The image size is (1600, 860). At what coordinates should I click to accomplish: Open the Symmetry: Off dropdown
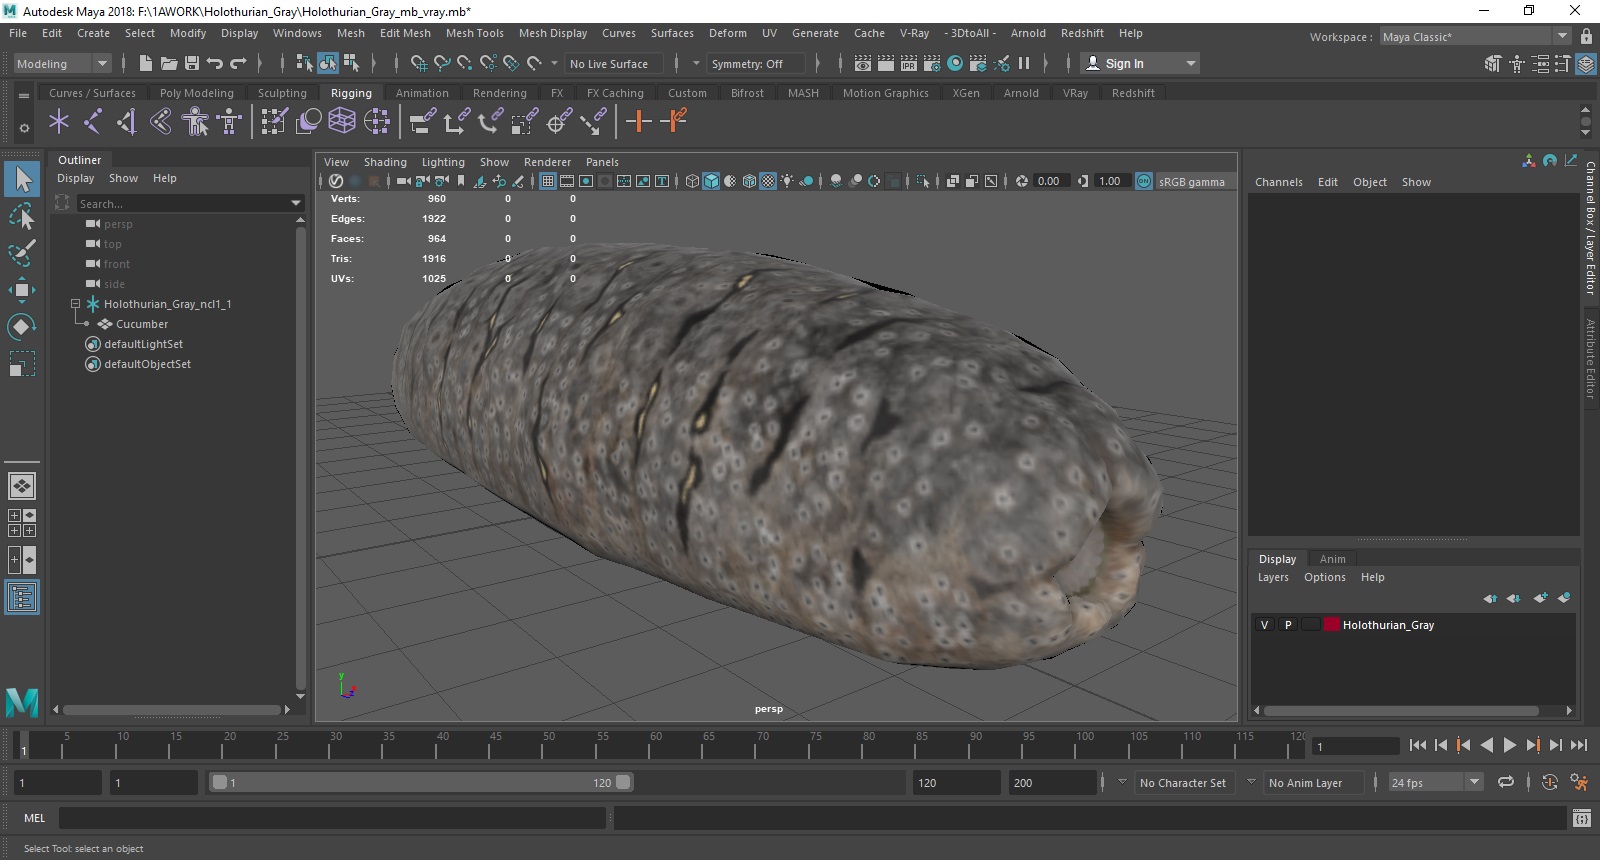coord(756,63)
